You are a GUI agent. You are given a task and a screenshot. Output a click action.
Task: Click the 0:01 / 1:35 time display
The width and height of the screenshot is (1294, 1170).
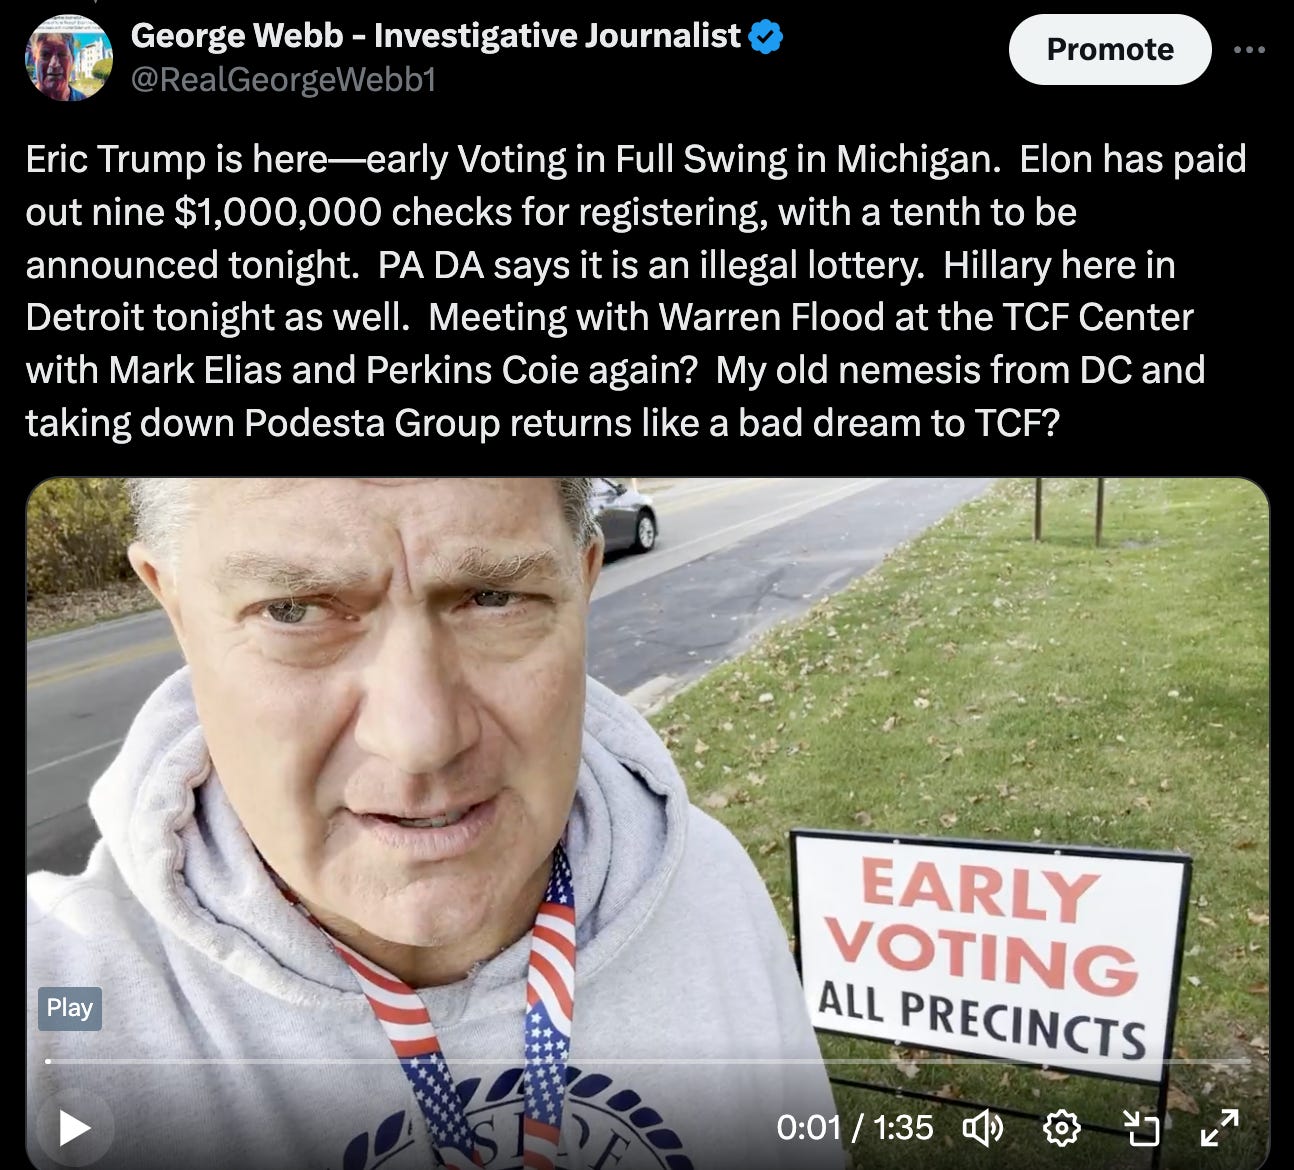click(x=855, y=1128)
